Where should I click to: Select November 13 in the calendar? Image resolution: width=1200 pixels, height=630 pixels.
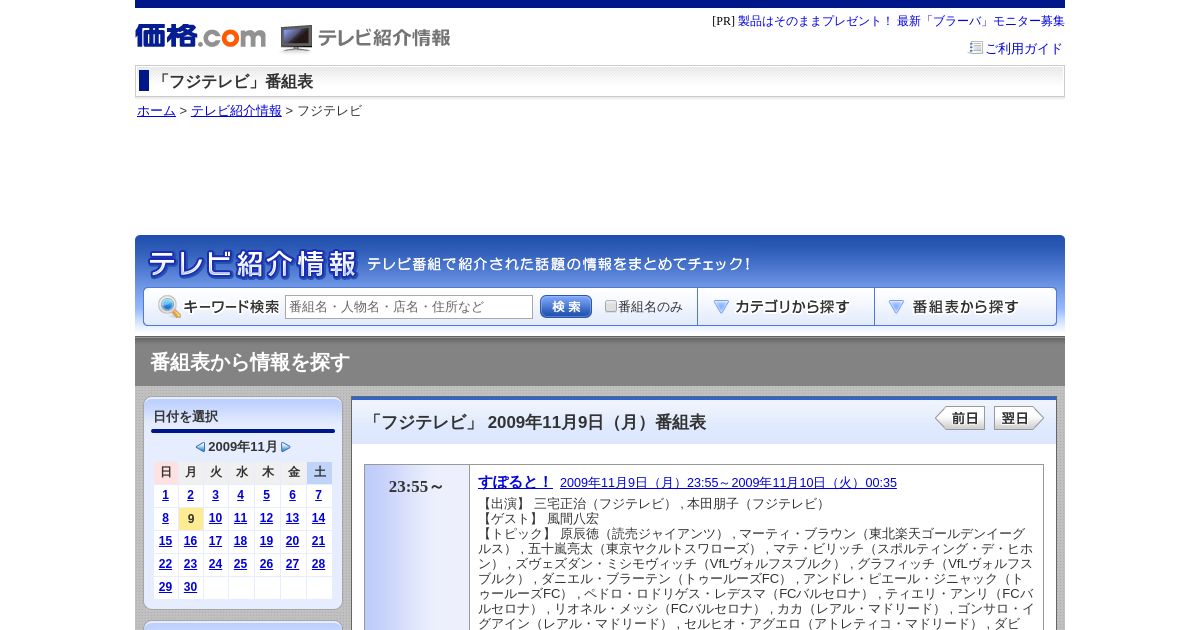coord(293,518)
